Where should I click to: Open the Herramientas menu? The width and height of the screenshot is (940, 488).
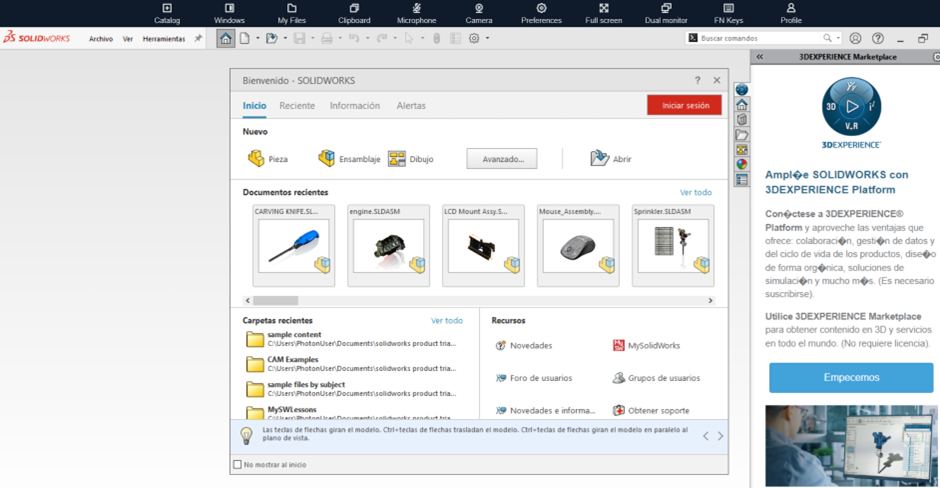pyautogui.click(x=164, y=39)
